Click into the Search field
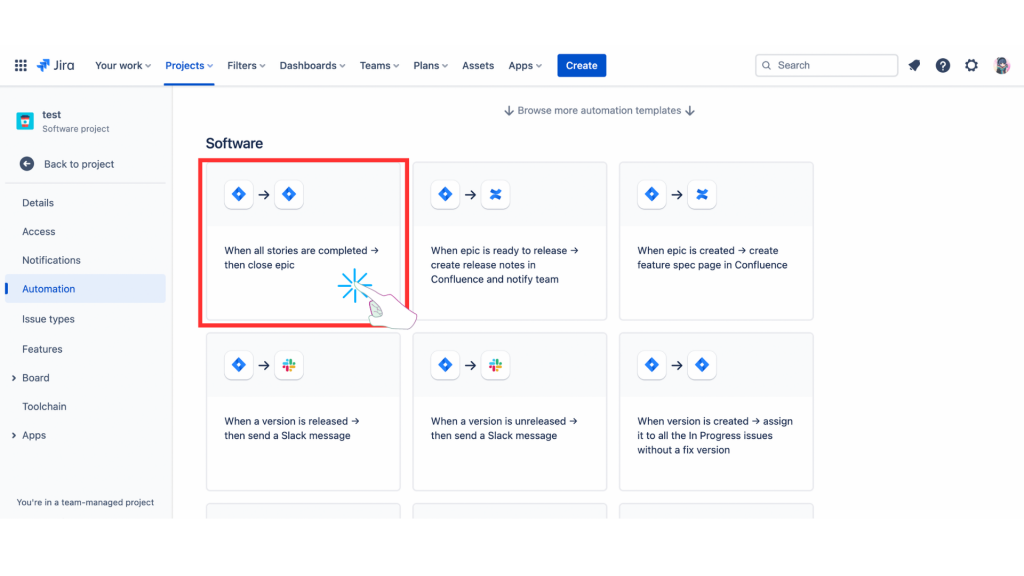This screenshot has height=576, width=1024. pyautogui.click(x=826, y=65)
